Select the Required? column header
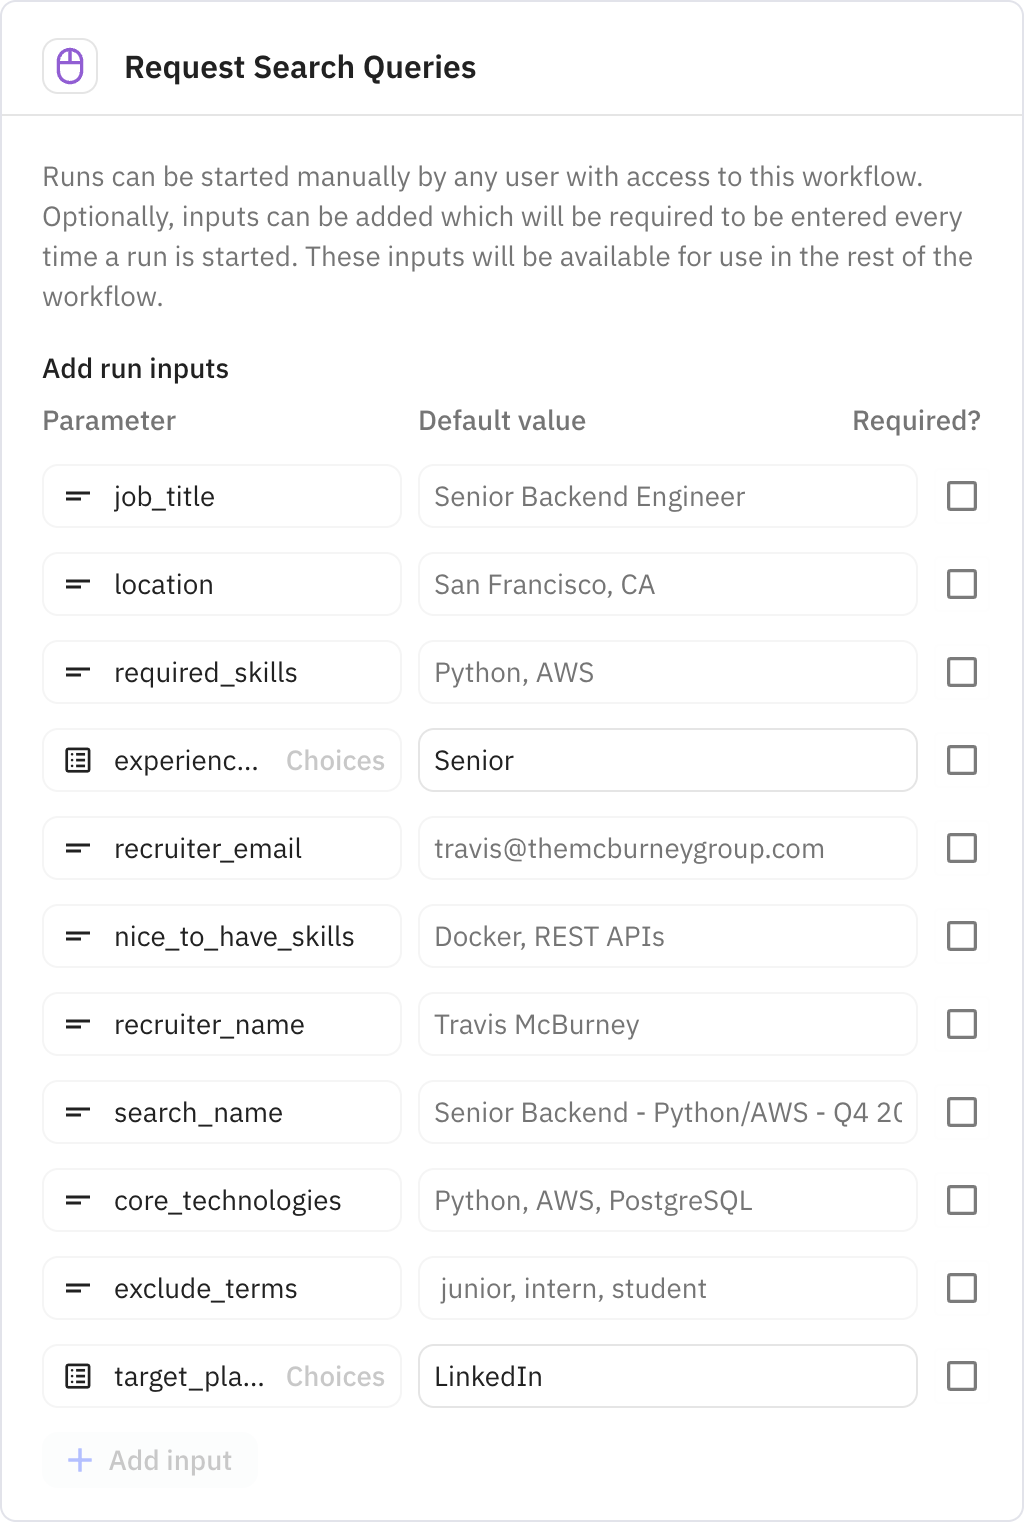Screen dimensions: 1024x1522 point(915,420)
